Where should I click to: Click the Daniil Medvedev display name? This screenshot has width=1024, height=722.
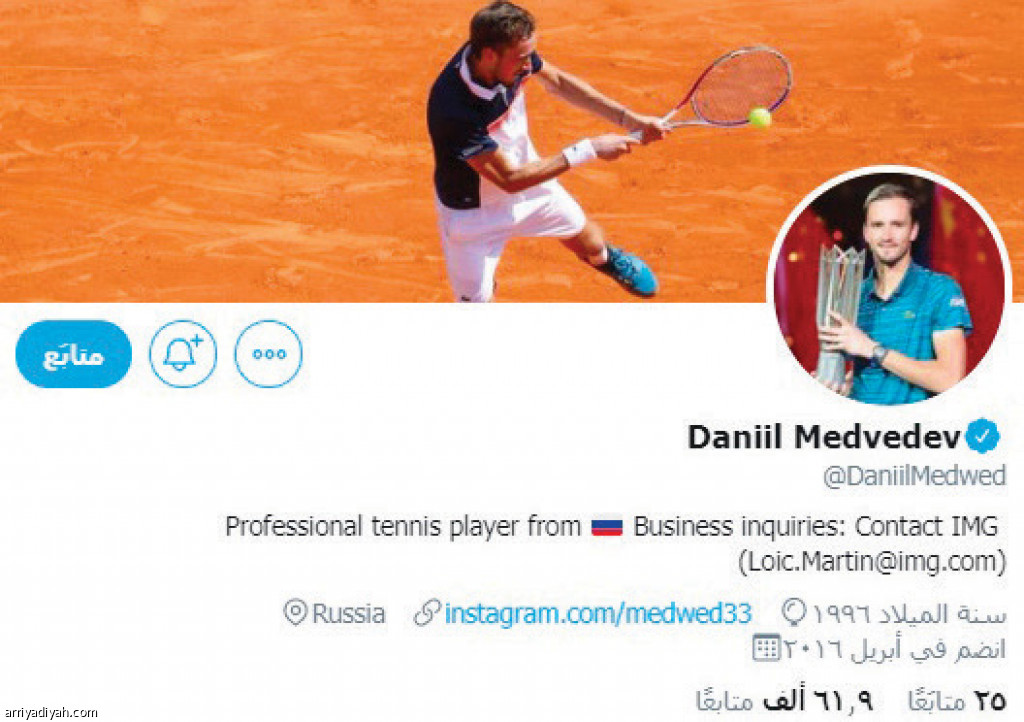tap(825, 437)
